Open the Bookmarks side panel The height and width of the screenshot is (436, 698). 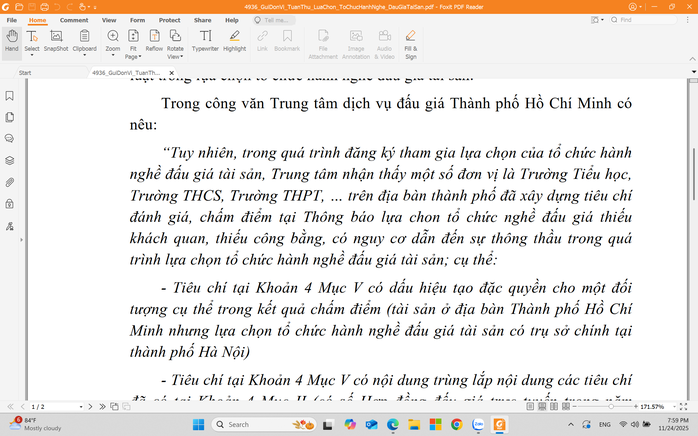click(9, 97)
